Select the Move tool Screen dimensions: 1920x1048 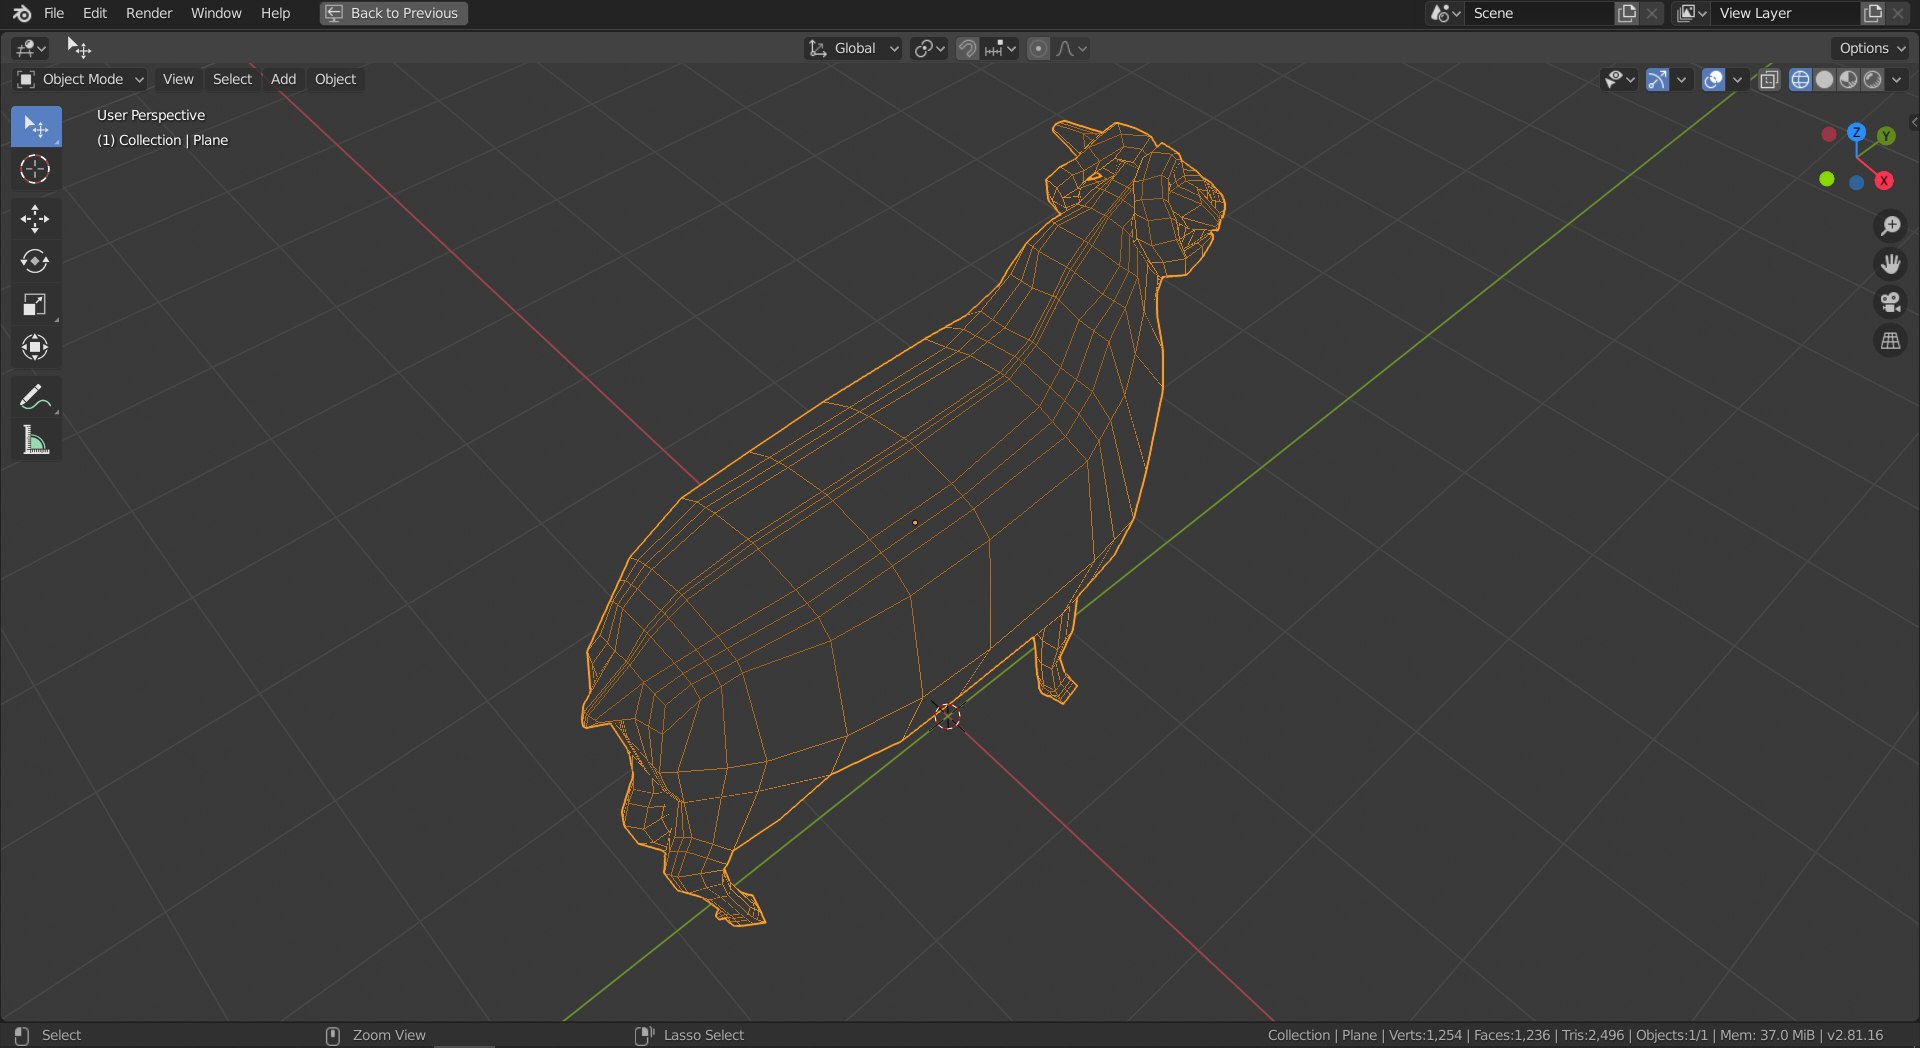pyautogui.click(x=36, y=219)
